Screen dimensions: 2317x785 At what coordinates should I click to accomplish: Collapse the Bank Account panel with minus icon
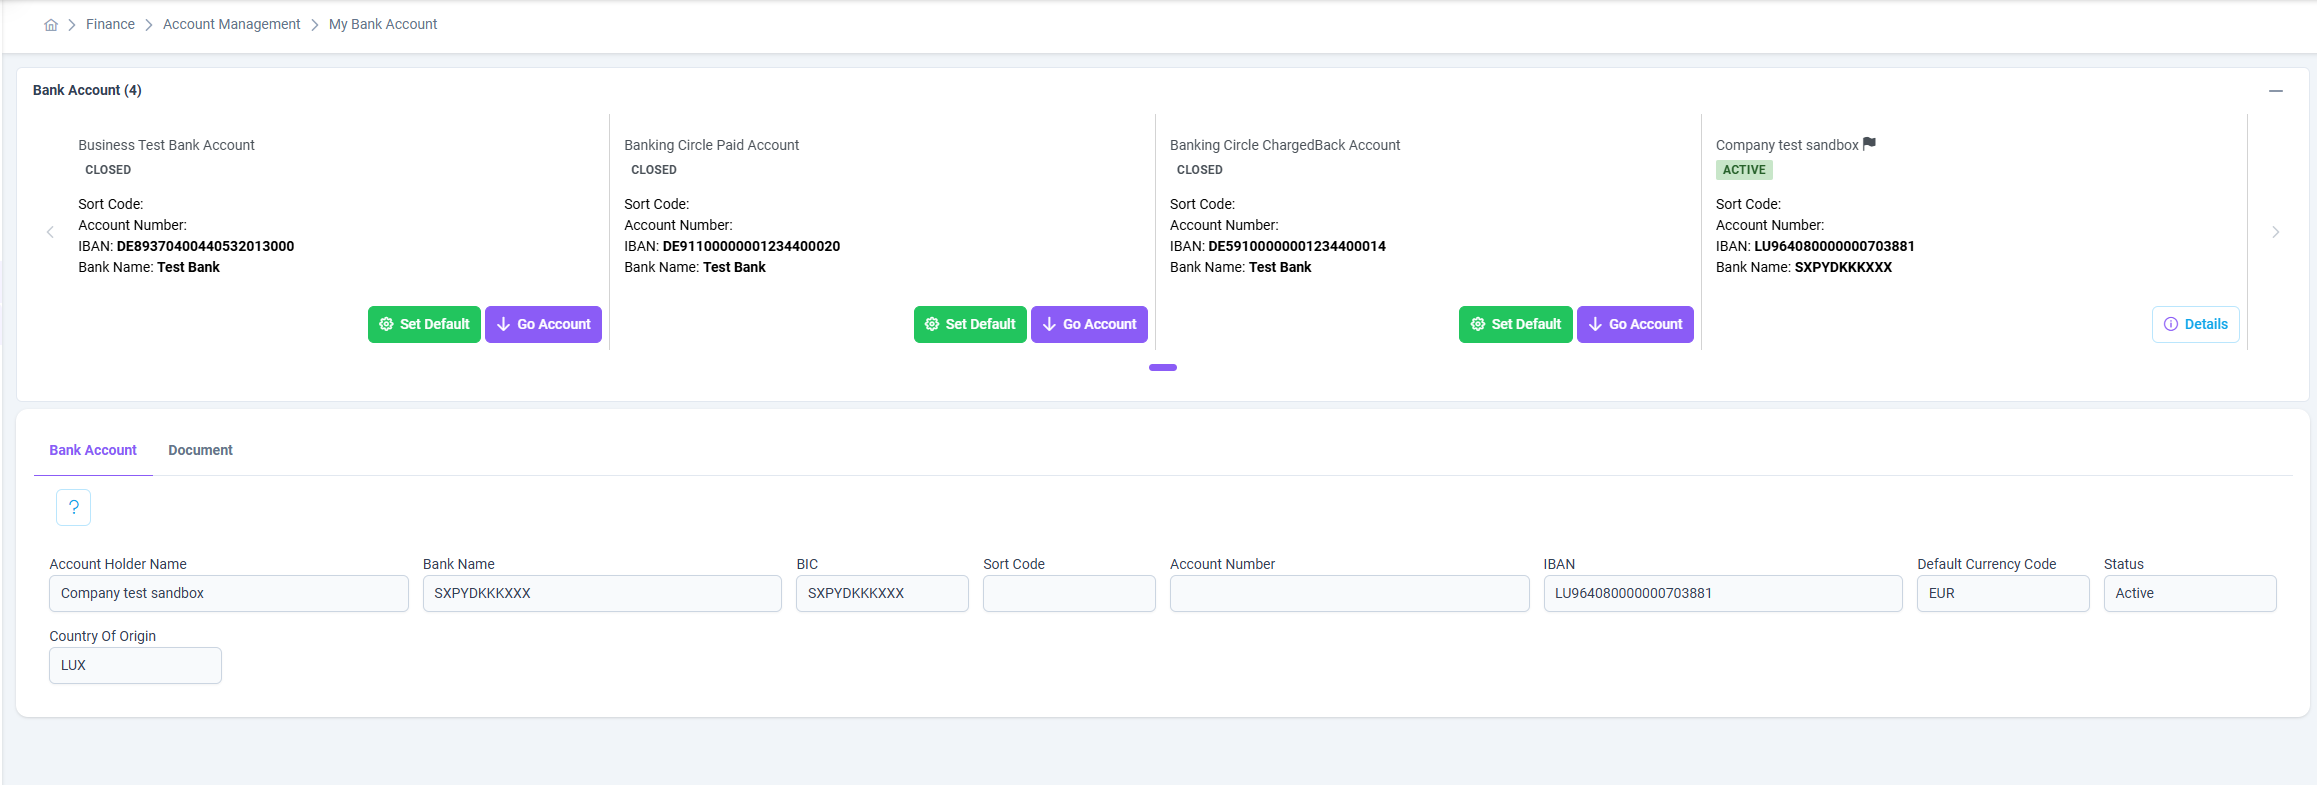pos(2276,91)
